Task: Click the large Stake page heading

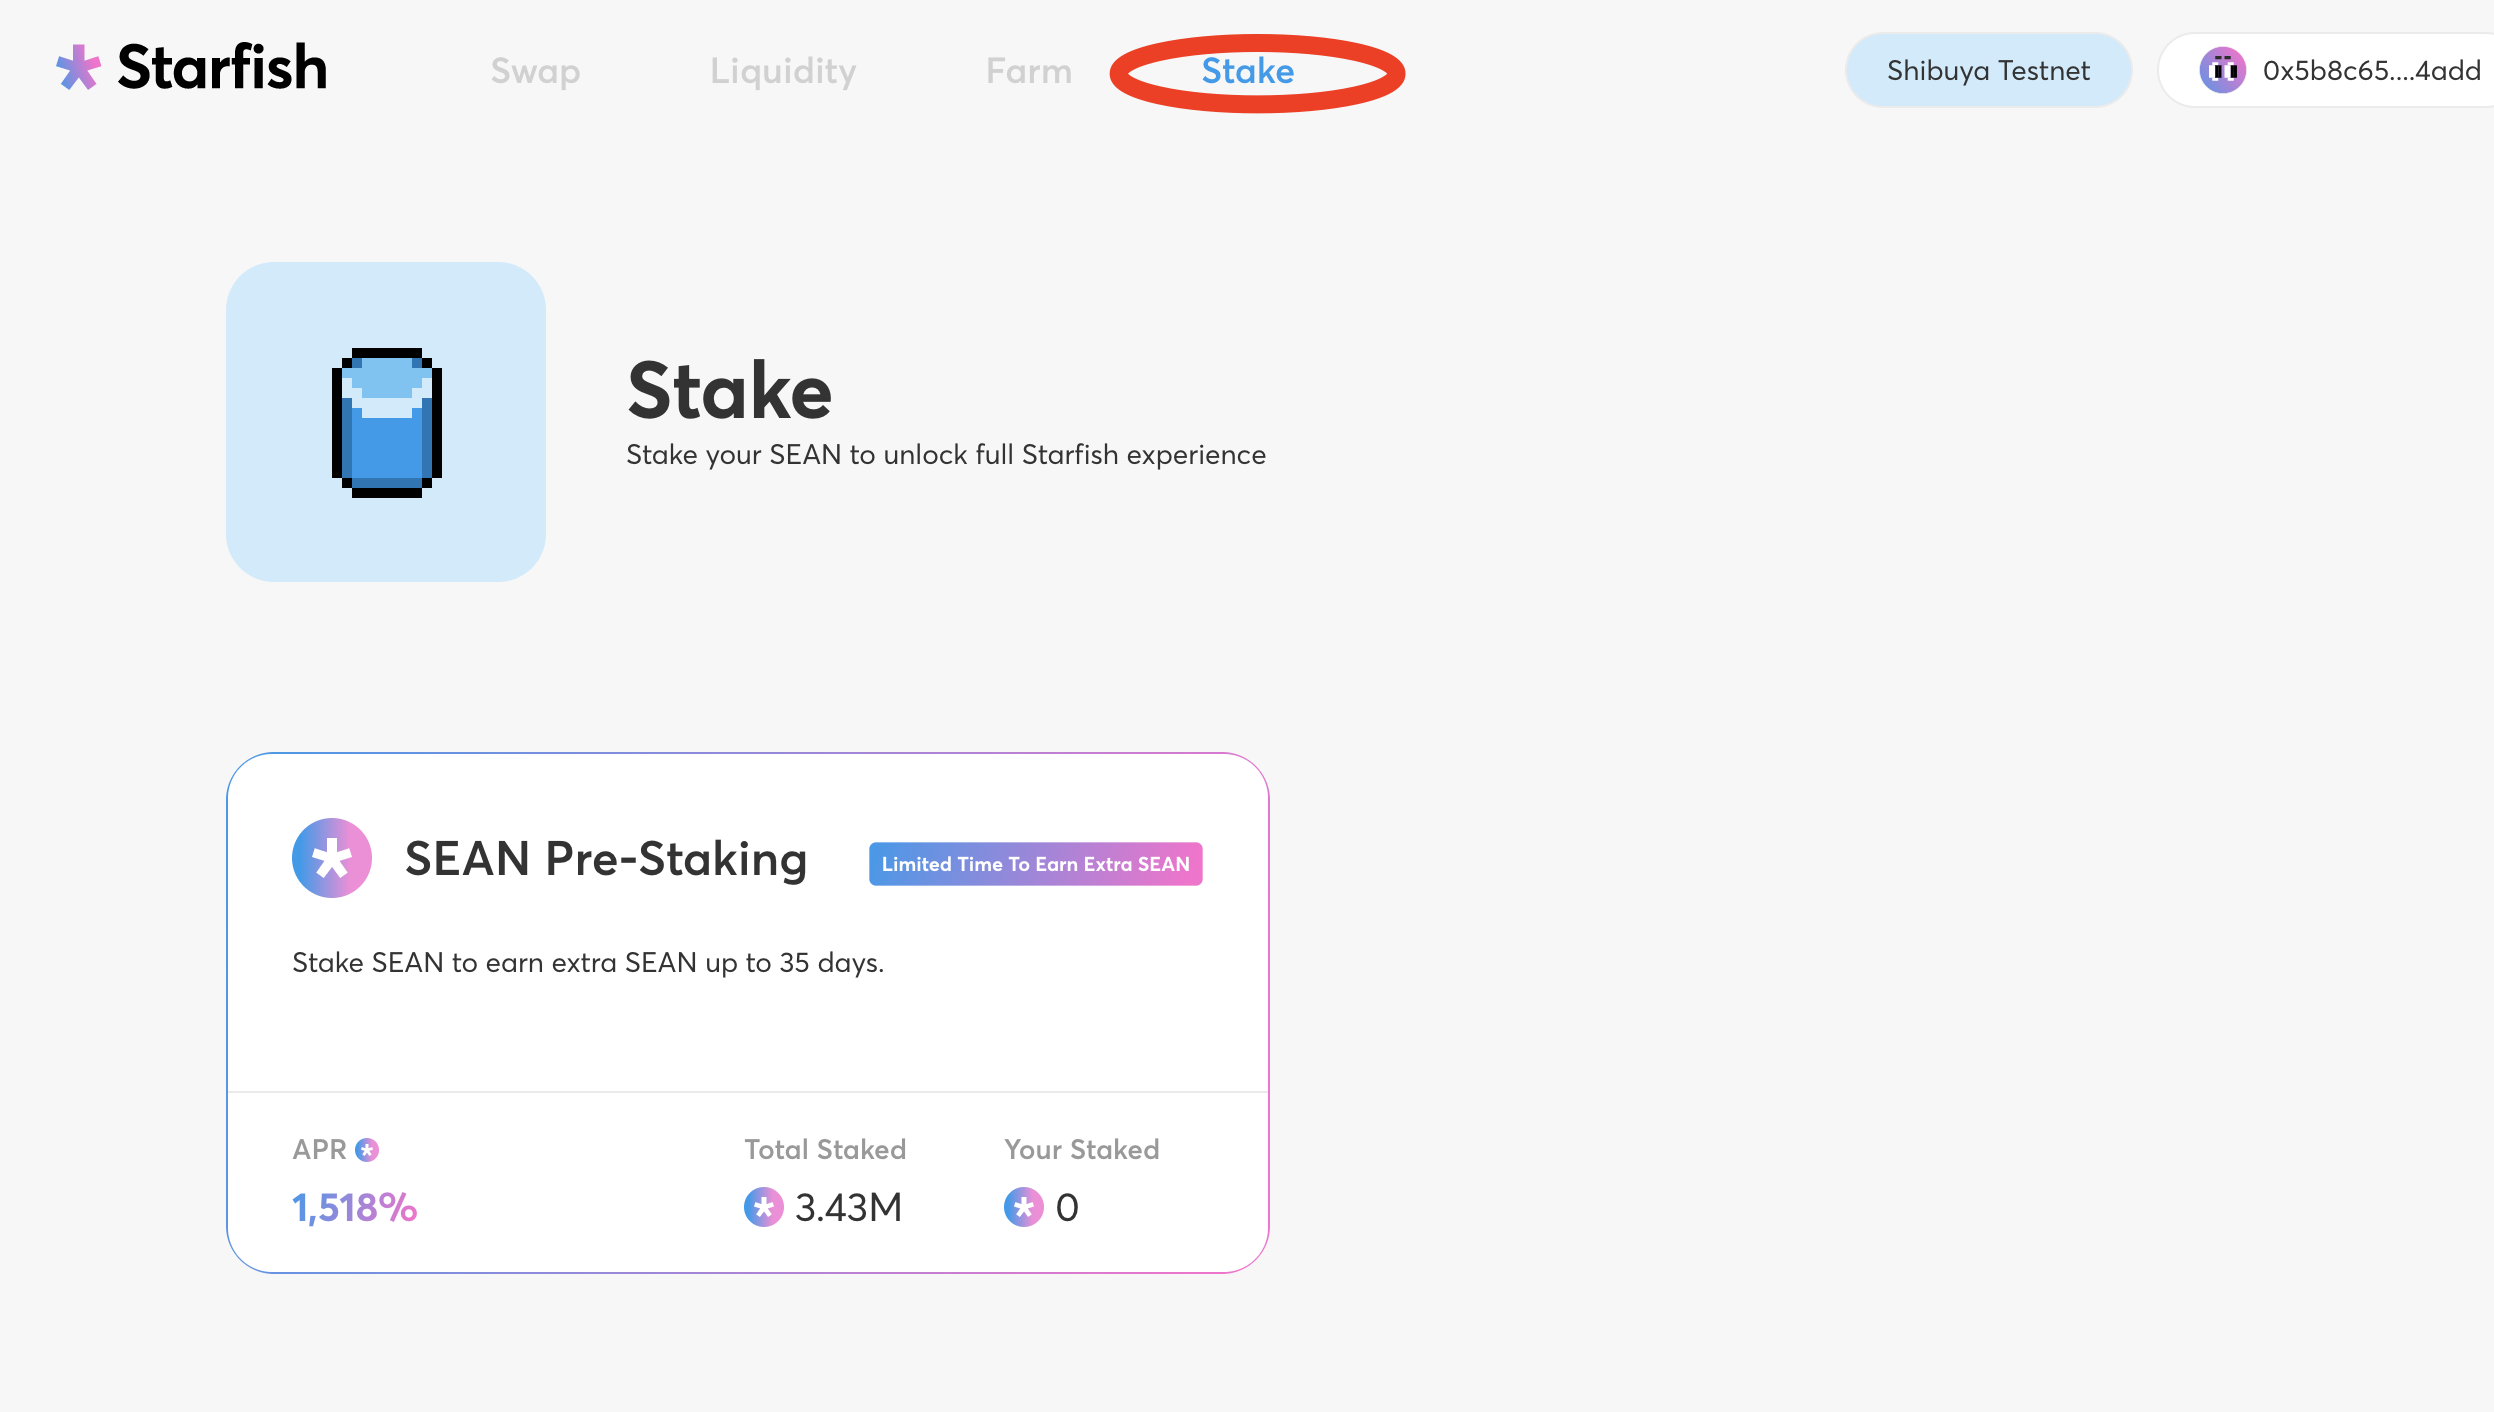Action: pos(729,391)
